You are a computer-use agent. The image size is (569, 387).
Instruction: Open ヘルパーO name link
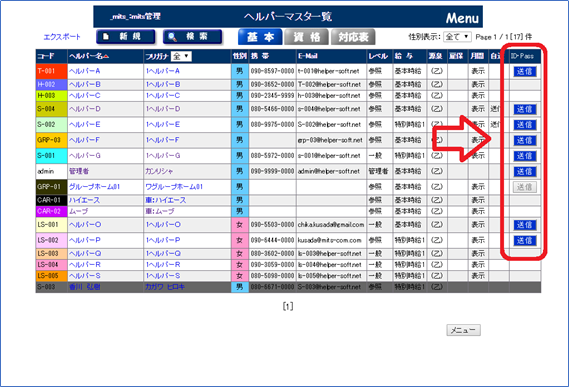85,225
